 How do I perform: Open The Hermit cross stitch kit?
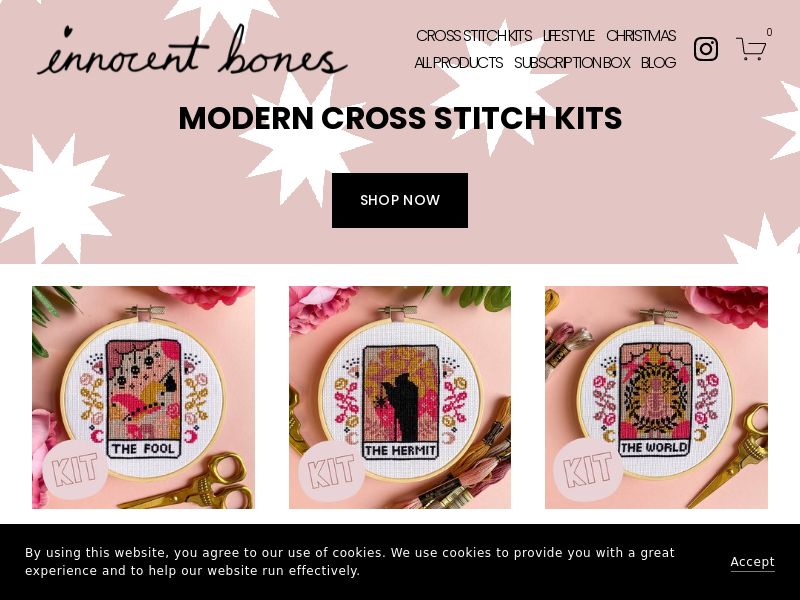coord(400,397)
